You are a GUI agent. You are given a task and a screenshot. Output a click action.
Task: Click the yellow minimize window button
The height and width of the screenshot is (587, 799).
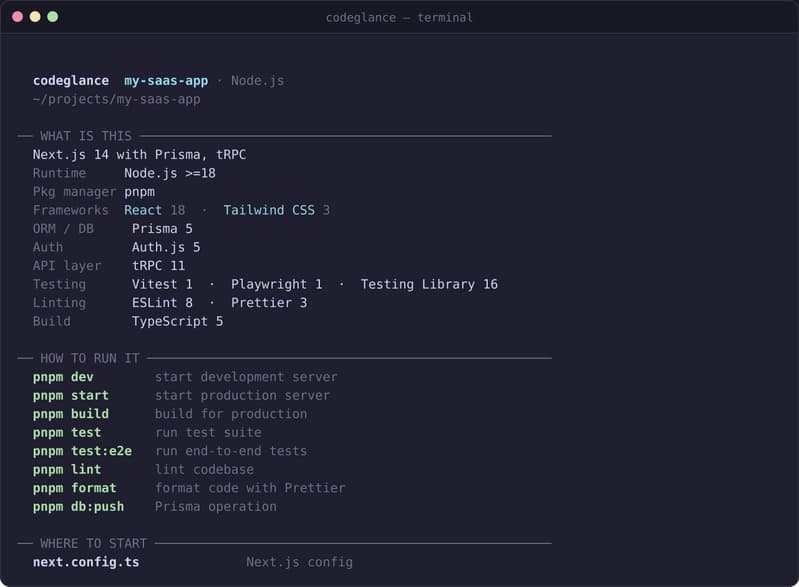35,17
